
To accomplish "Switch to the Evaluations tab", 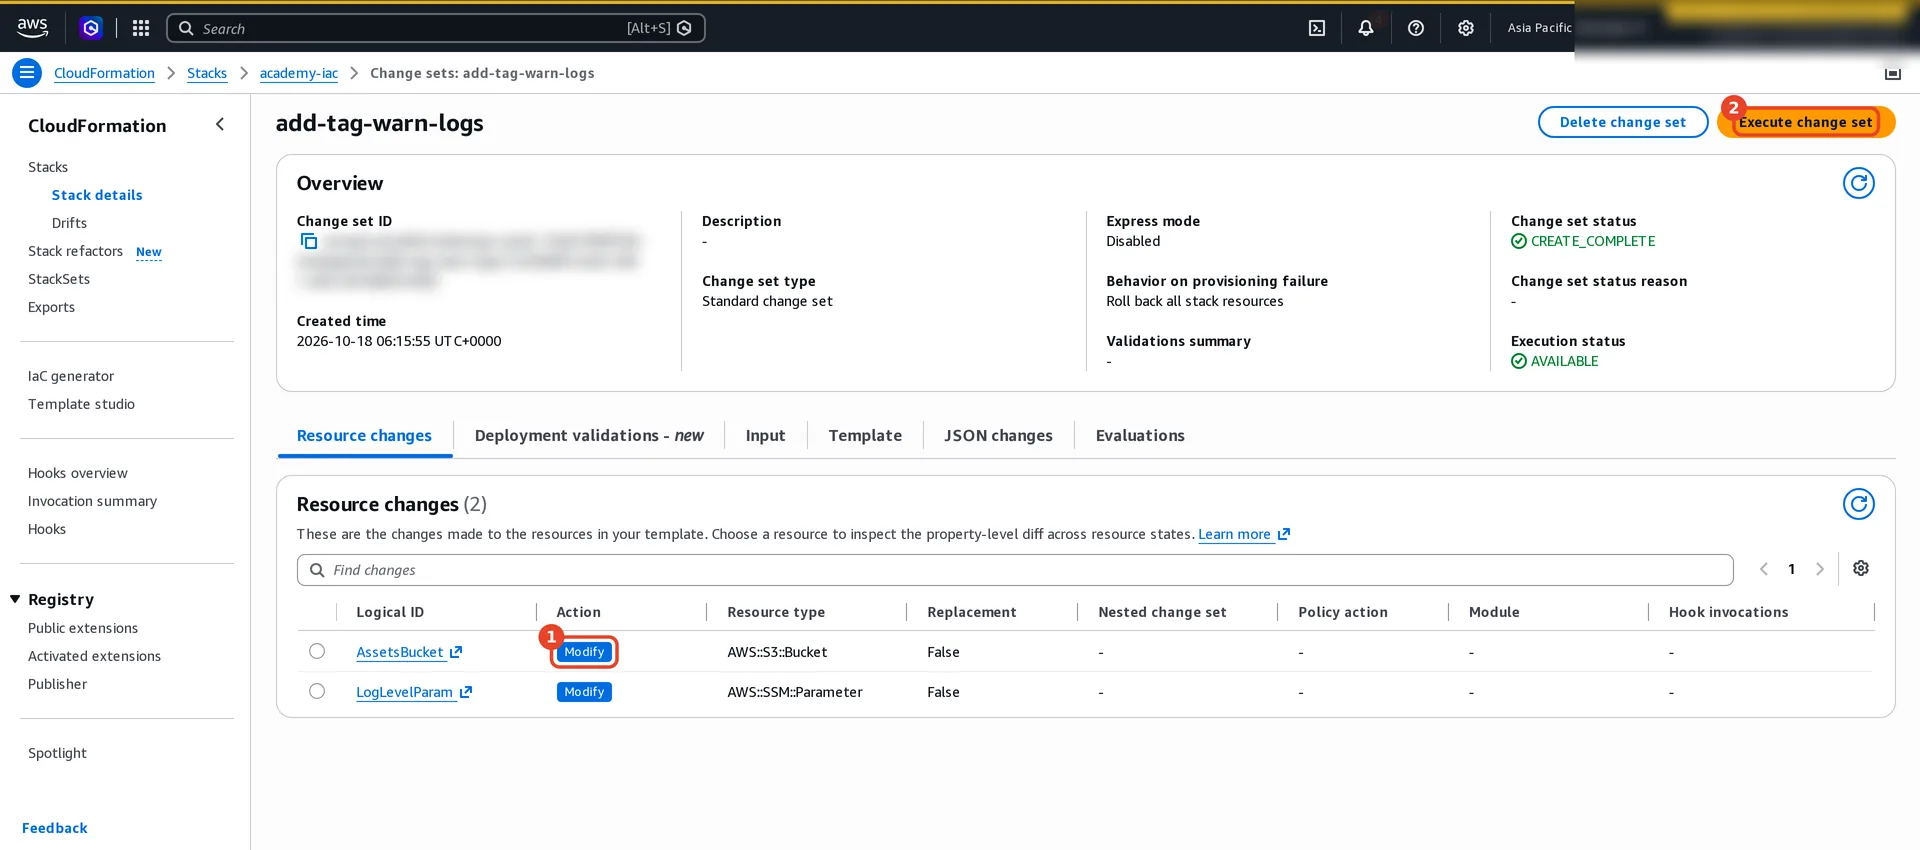I will click(x=1140, y=436).
